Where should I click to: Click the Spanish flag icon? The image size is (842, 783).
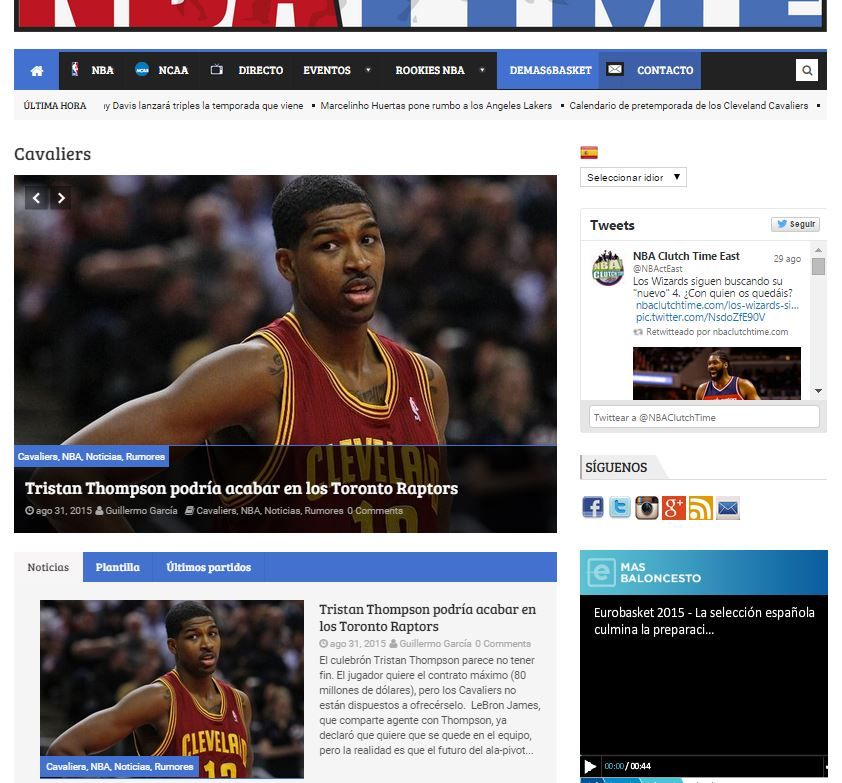[x=589, y=153]
